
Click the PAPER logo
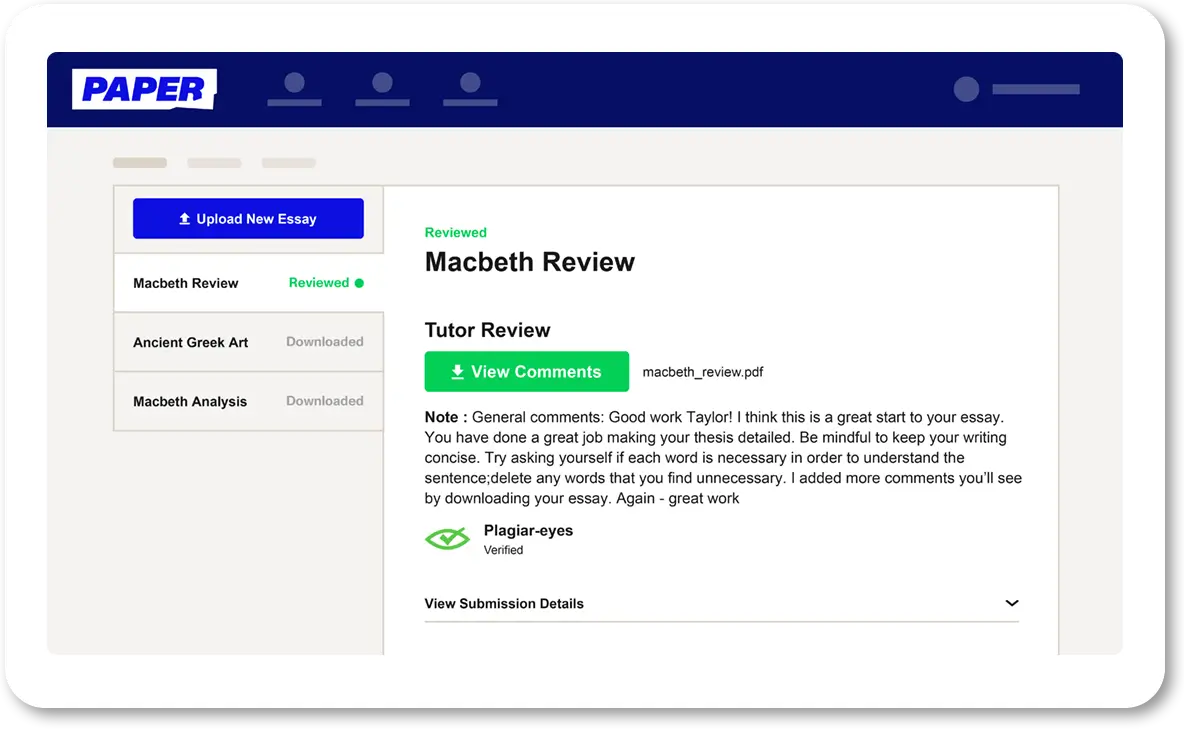click(143, 89)
